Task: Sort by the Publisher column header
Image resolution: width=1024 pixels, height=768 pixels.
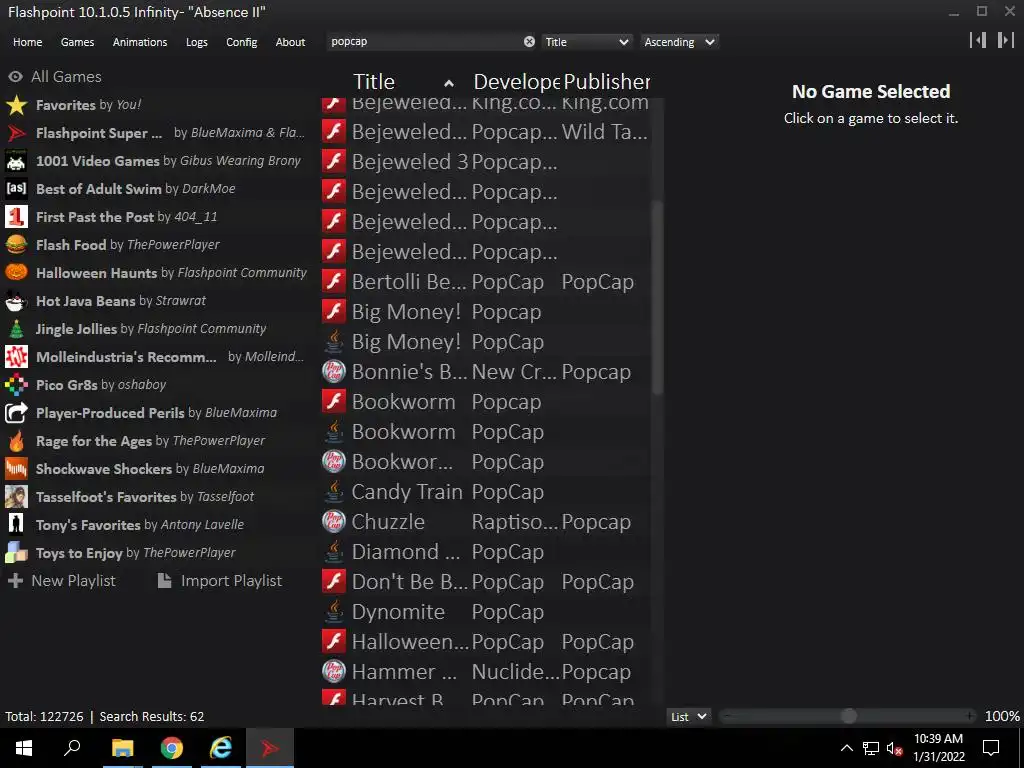Action: (x=606, y=82)
